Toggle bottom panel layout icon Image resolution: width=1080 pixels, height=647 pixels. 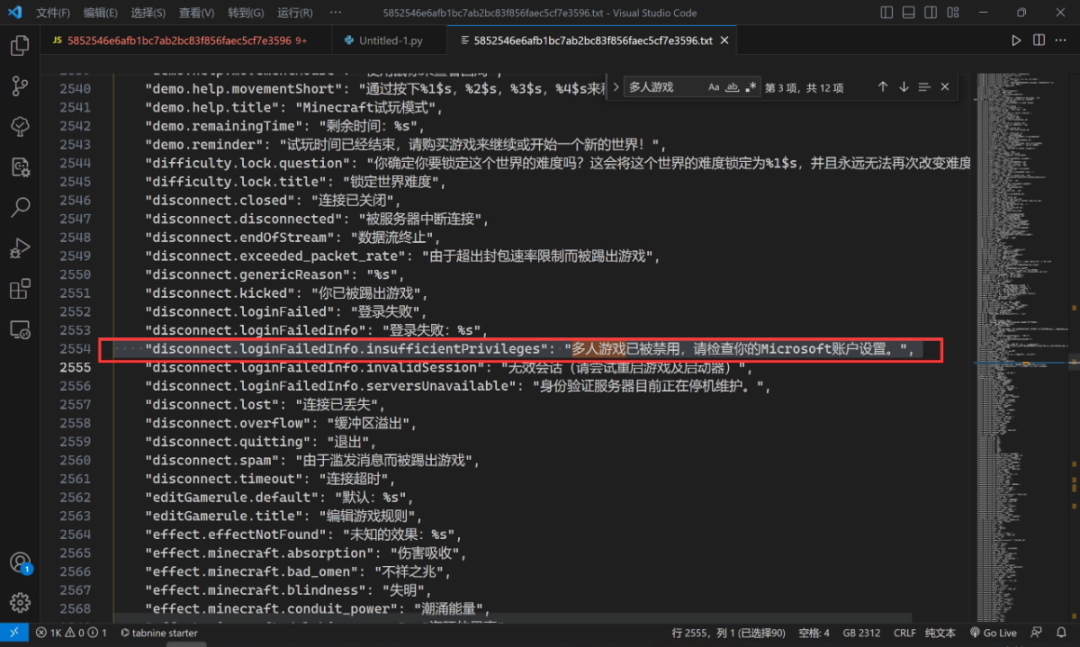[908, 12]
